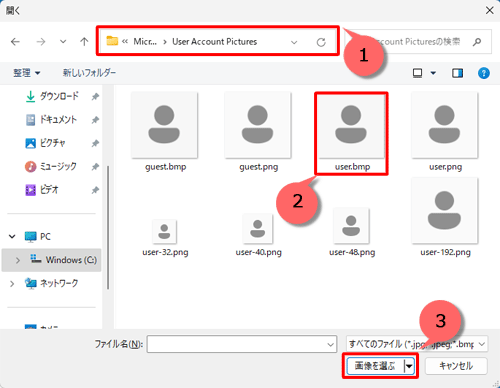Open the 整理 menu
This screenshot has width=500, height=388.
[x=26, y=73]
